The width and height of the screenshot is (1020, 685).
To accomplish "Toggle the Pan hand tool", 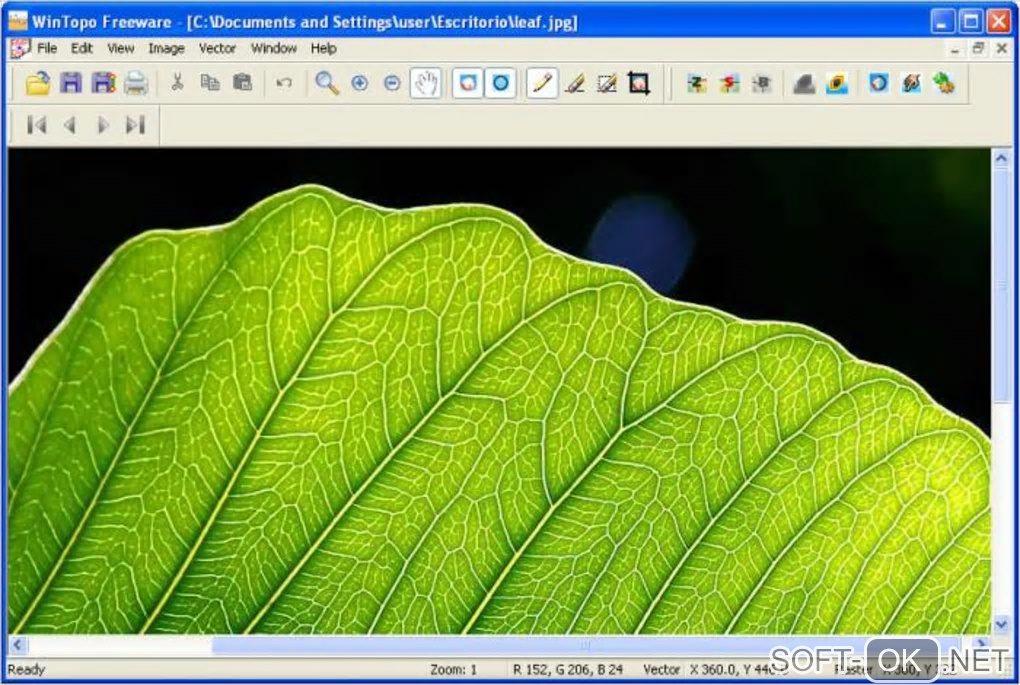I will tap(426, 83).
